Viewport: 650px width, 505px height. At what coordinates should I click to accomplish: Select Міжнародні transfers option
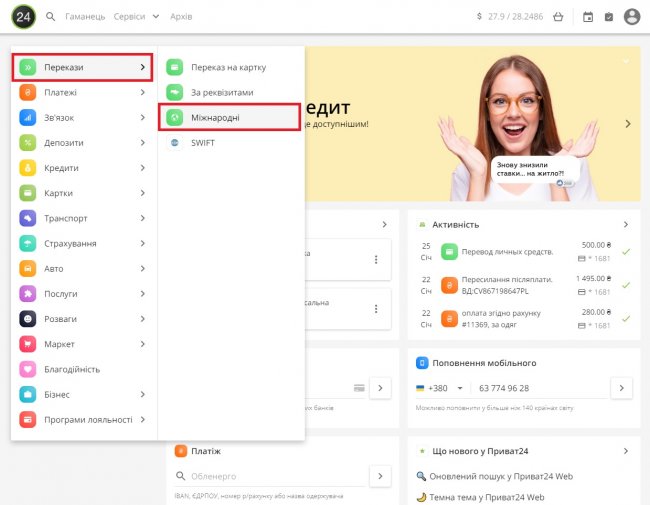(229, 118)
